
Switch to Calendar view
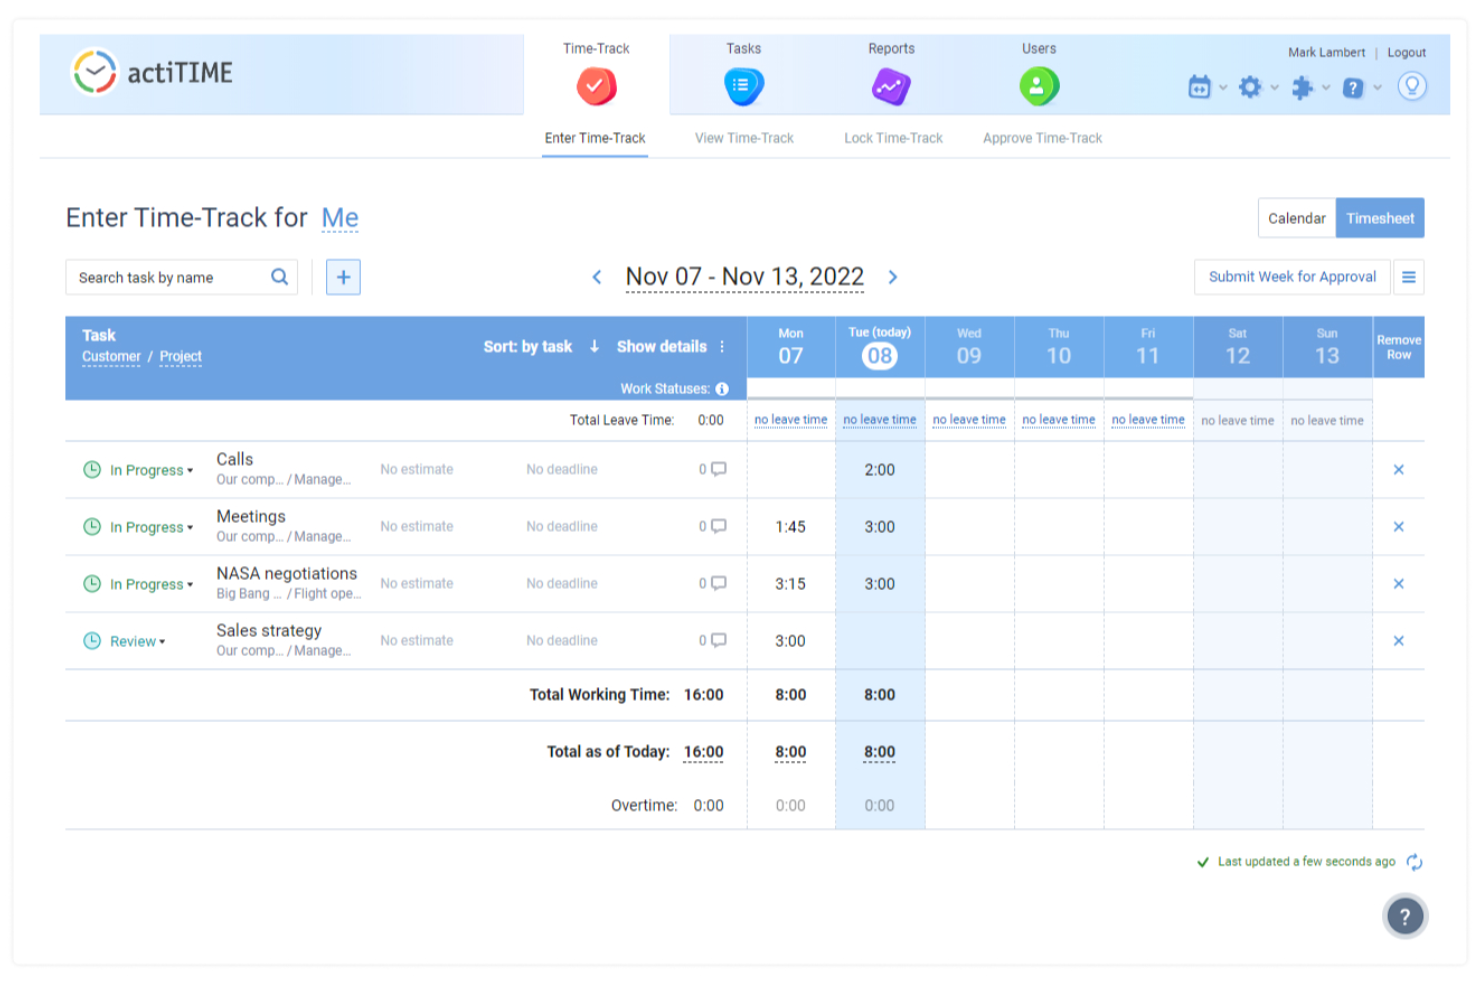[x=1297, y=218]
